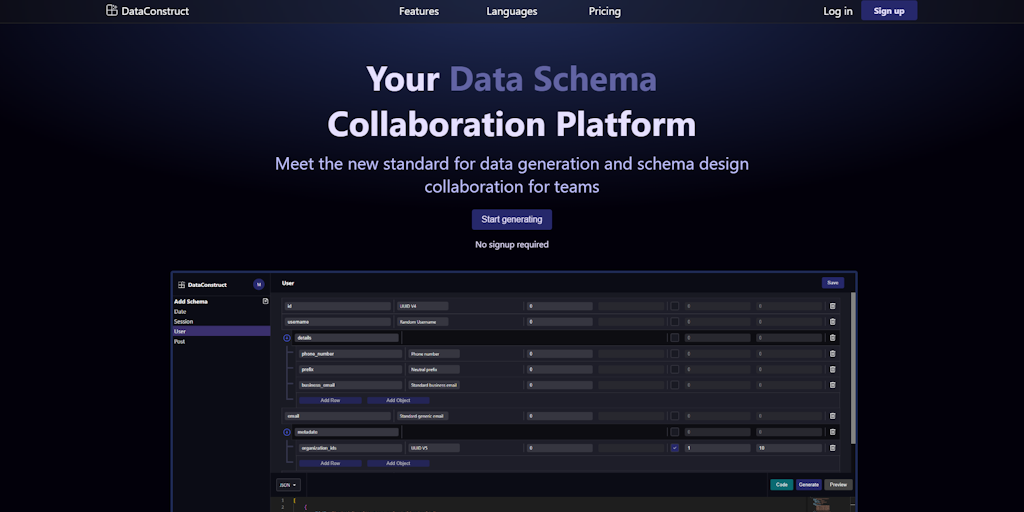
Task: Uncheck the organization_ids row checkbox
Action: click(674, 448)
